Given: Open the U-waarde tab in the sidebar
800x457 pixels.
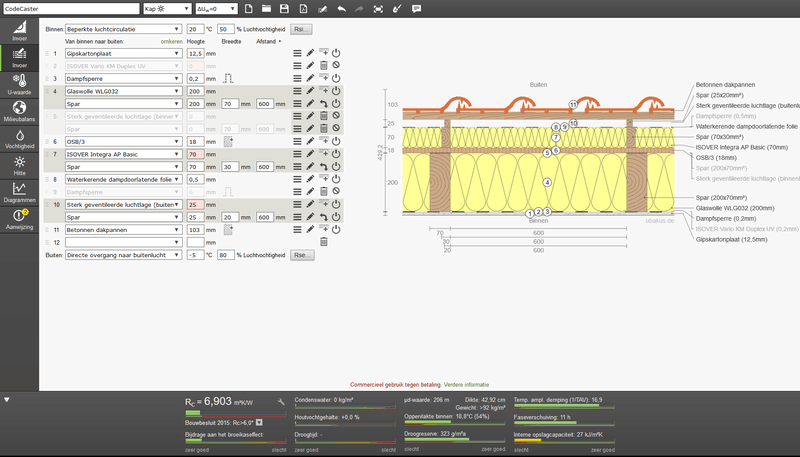Looking at the screenshot, I should pyautogui.click(x=19, y=84).
